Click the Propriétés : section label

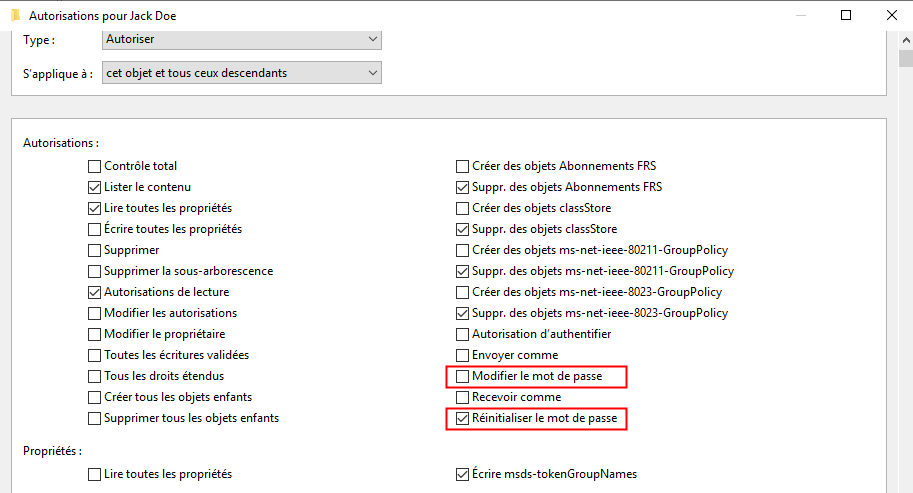click(52, 451)
